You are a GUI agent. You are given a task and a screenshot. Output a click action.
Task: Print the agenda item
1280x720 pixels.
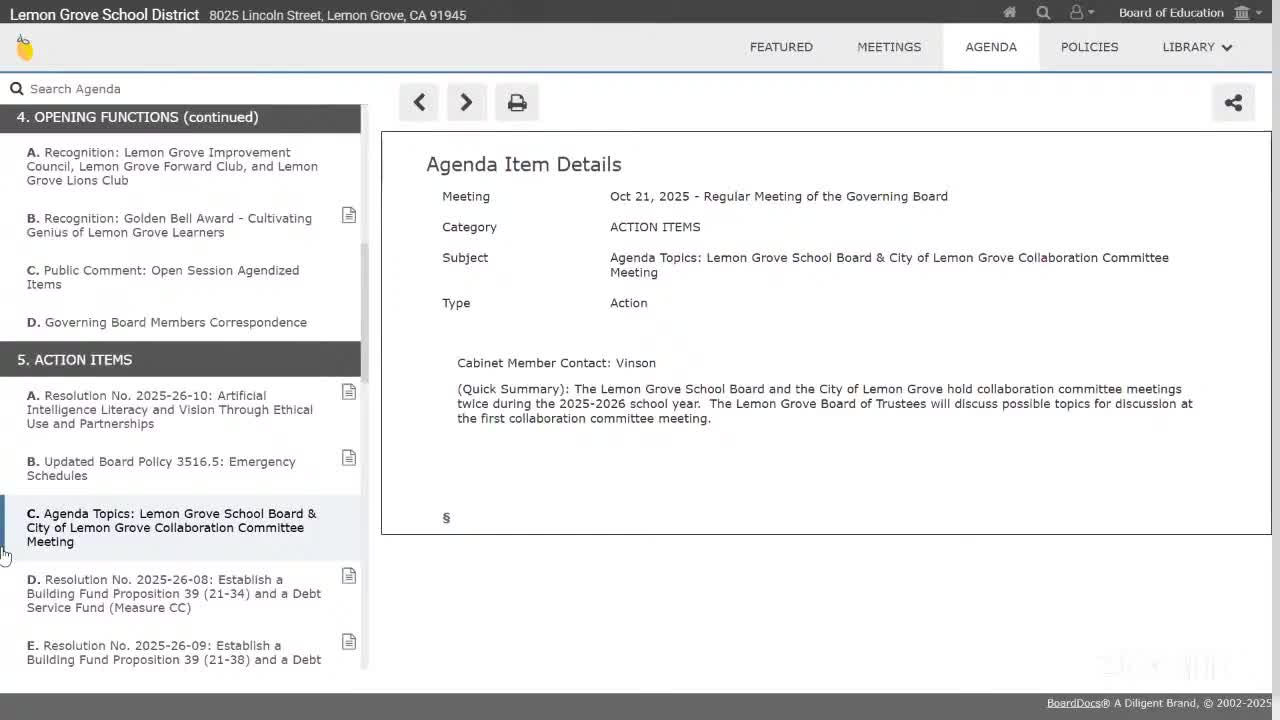[517, 102]
